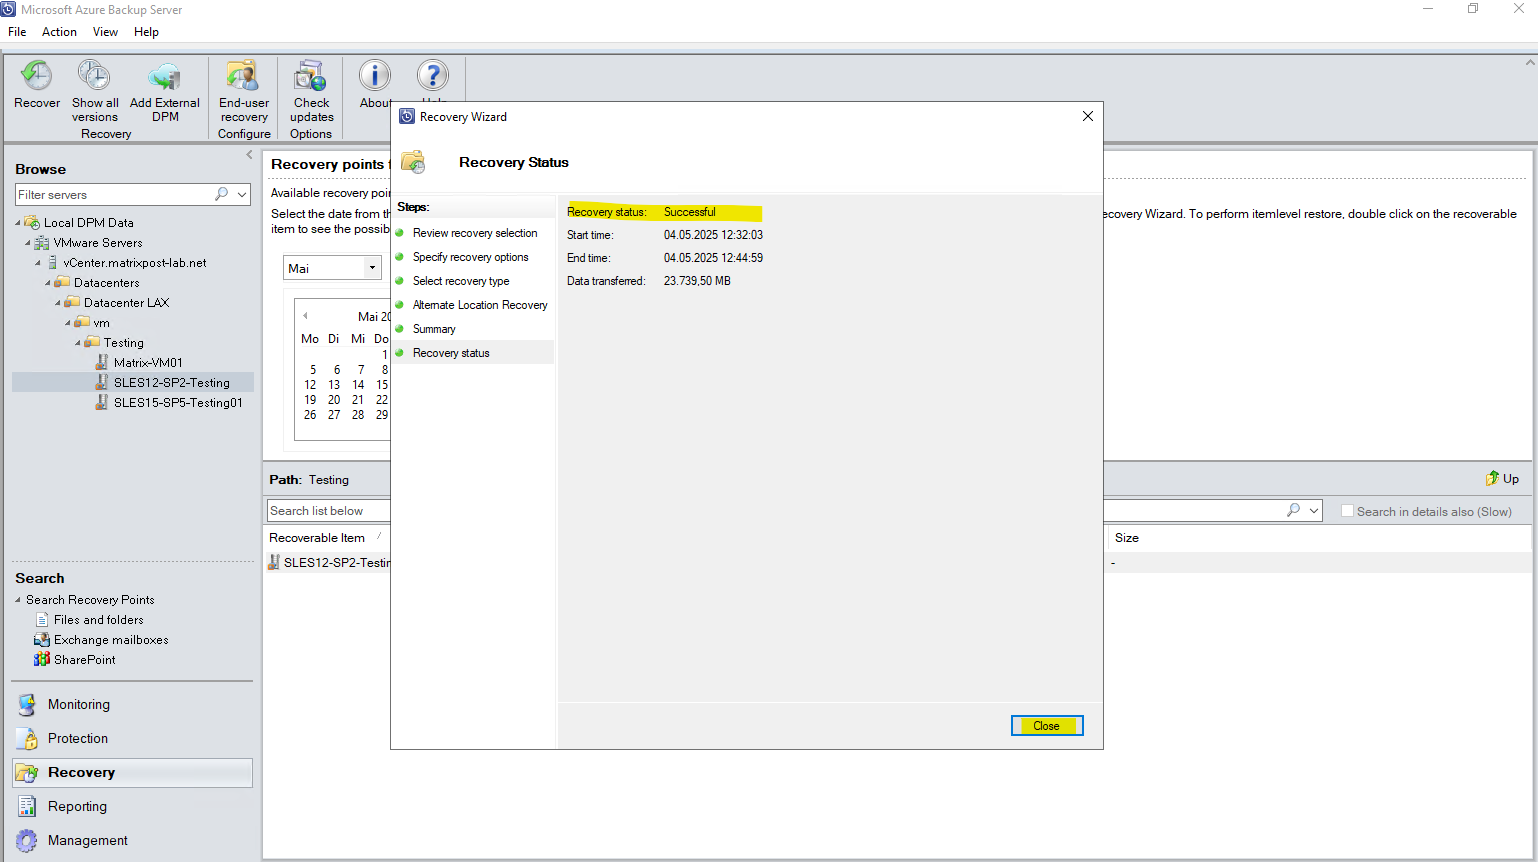The width and height of the screenshot is (1538, 862).
Task: Collapse Search Recovery Points node
Action: tap(18, 600)
